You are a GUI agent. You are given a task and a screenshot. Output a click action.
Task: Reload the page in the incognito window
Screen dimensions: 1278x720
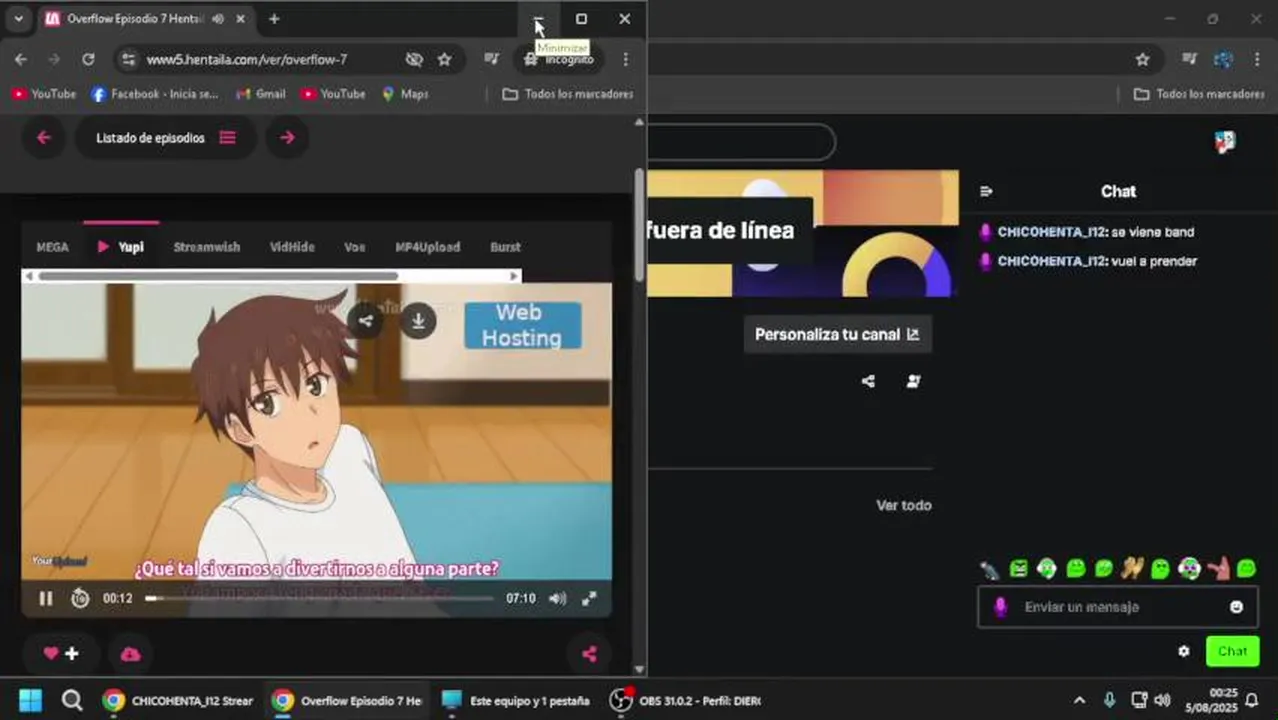pyautogui.click(x=88, y=59)
